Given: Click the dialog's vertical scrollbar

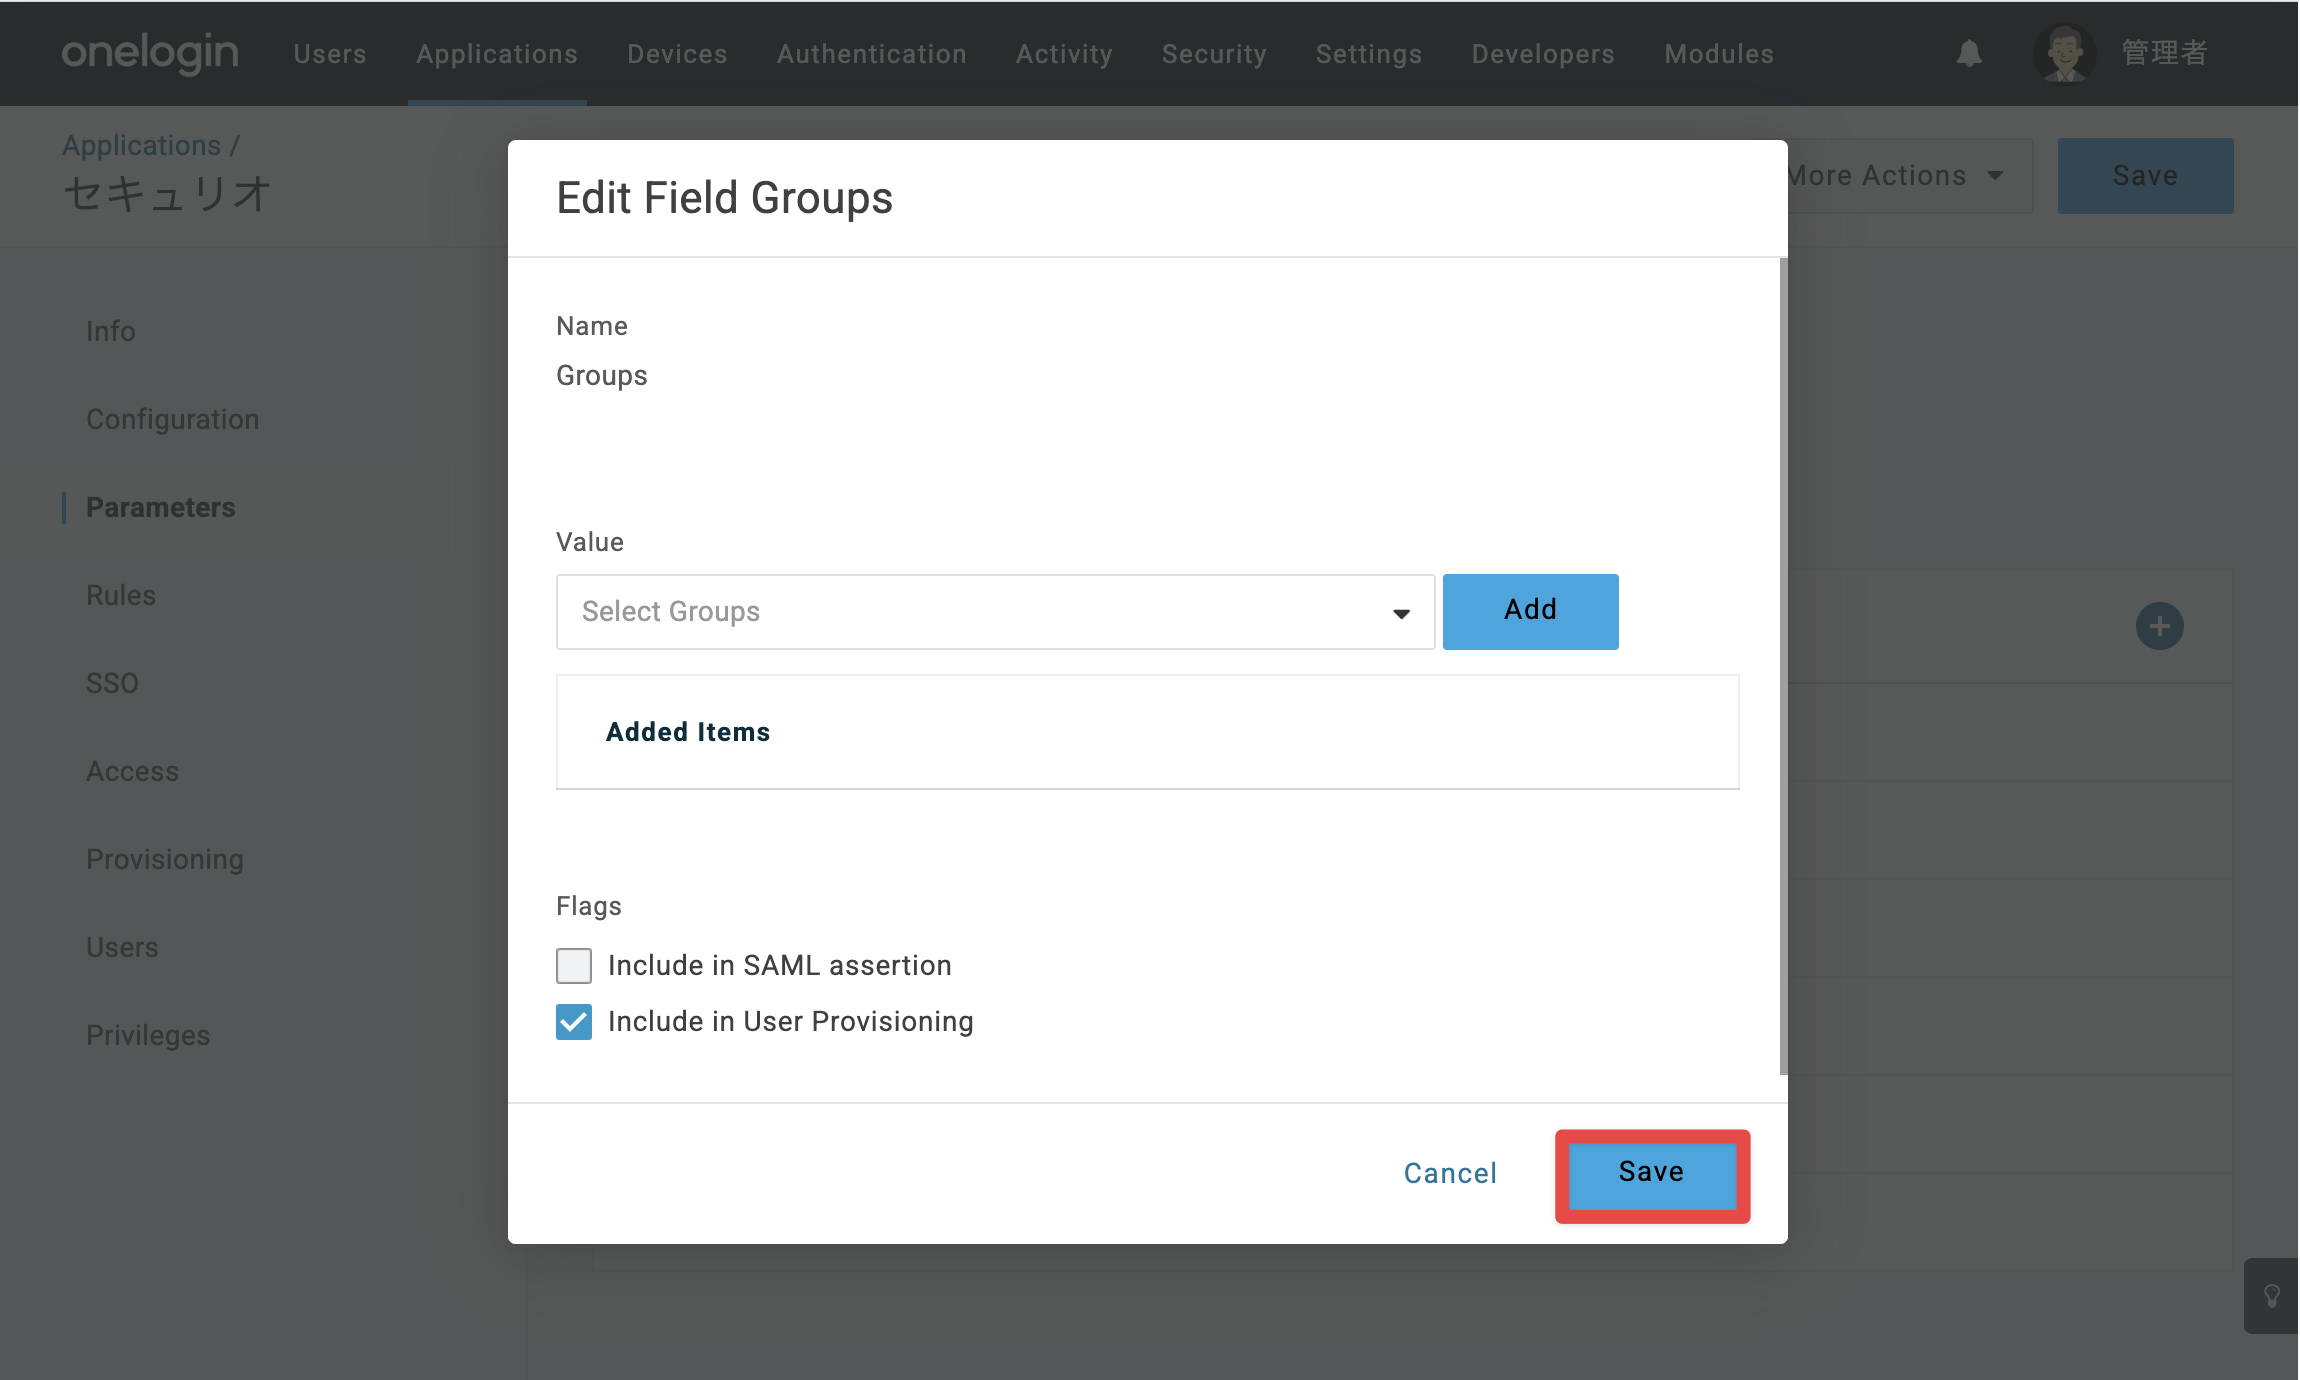Looking at the screenshot, I should (1782, 666).
